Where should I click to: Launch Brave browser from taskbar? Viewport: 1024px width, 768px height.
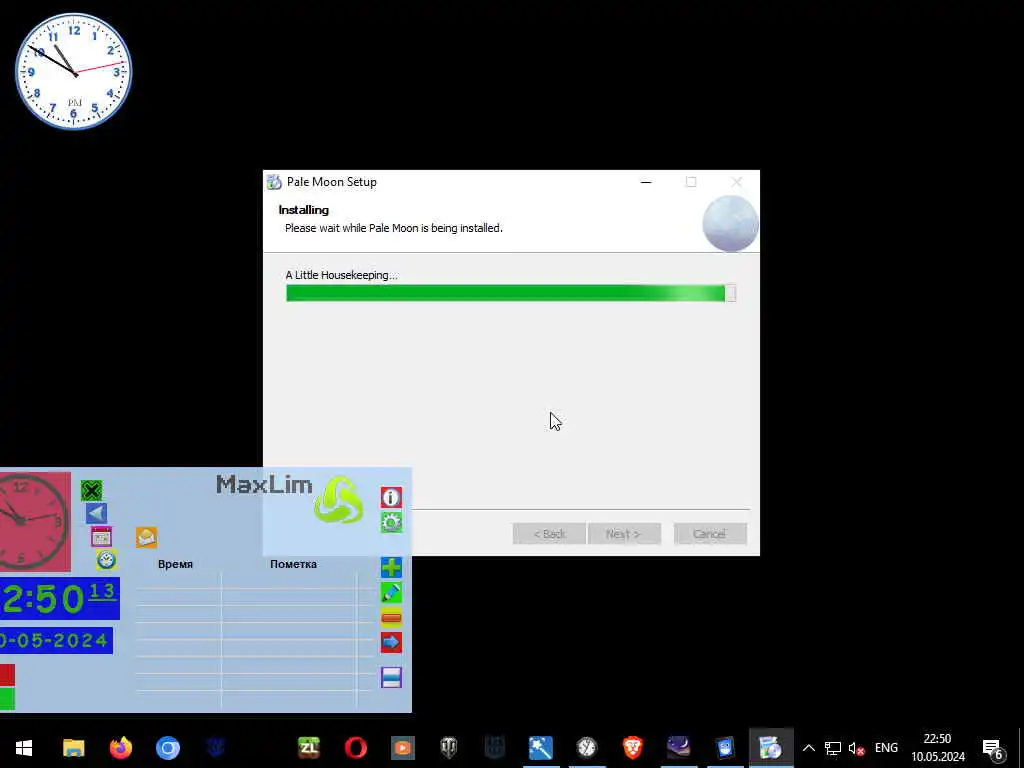coord(633,748)
